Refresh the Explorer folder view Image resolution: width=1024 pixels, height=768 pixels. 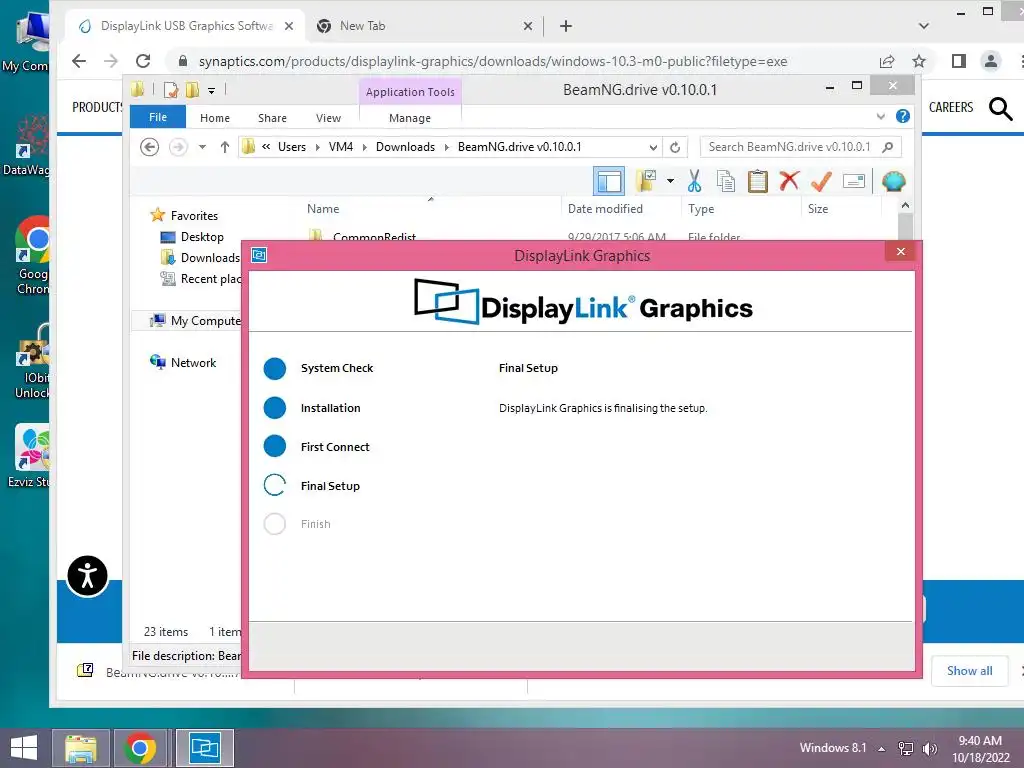(x=675, y=147)
